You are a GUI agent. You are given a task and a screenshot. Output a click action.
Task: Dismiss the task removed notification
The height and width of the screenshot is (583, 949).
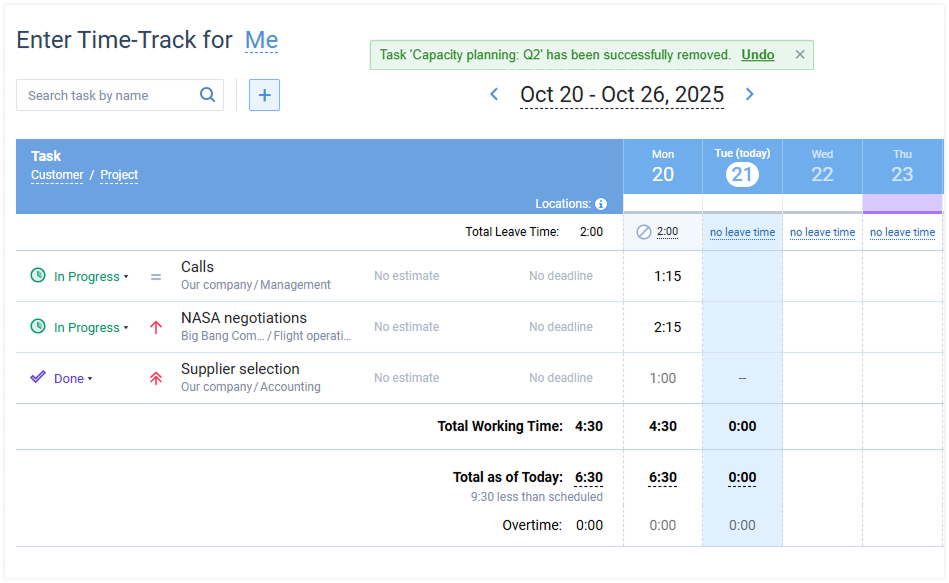pyautogui.click(x=800, y=55)
